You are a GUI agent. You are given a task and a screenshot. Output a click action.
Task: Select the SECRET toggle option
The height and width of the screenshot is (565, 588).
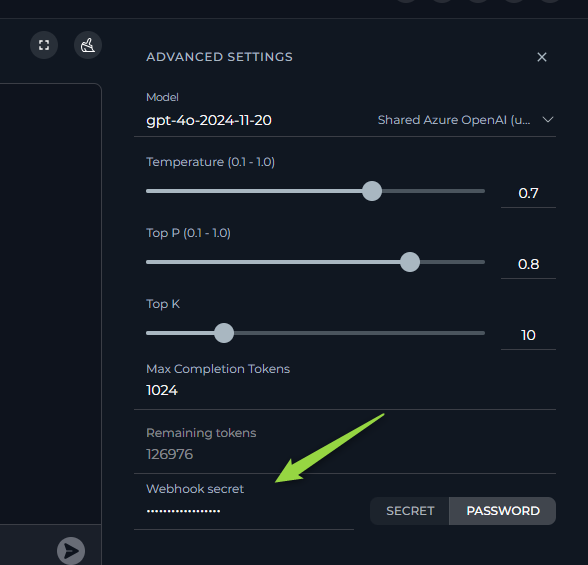[x=410, y=511]
